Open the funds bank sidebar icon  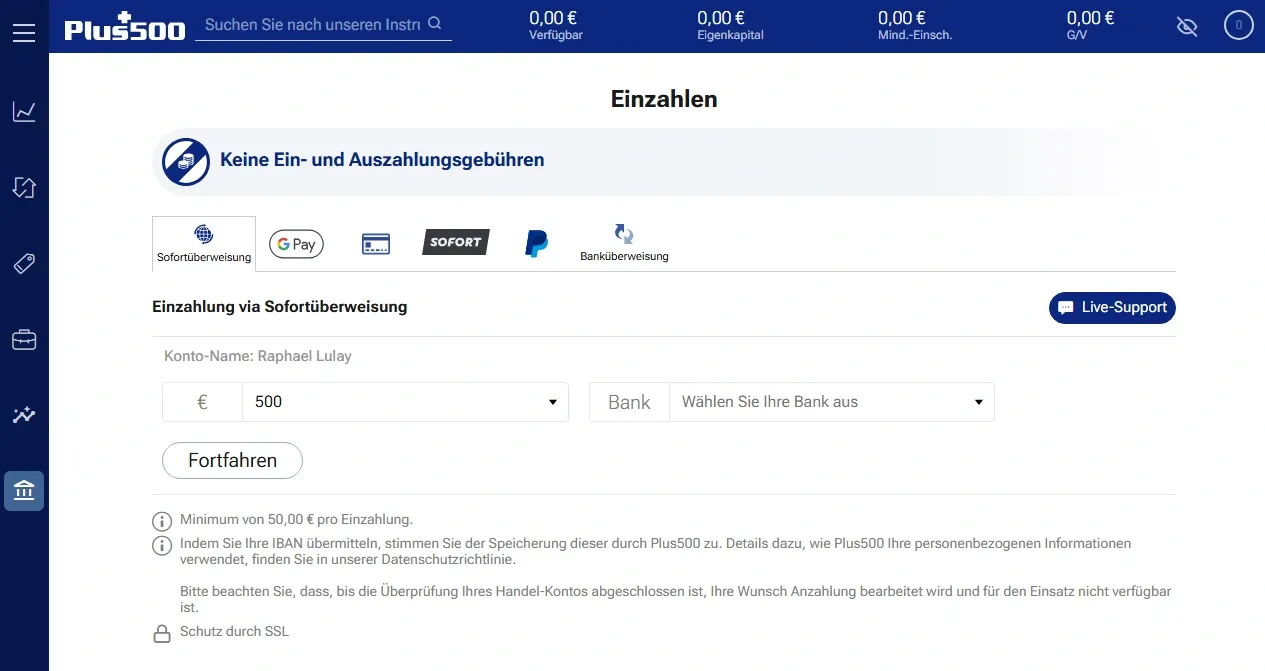click(24, 491)
